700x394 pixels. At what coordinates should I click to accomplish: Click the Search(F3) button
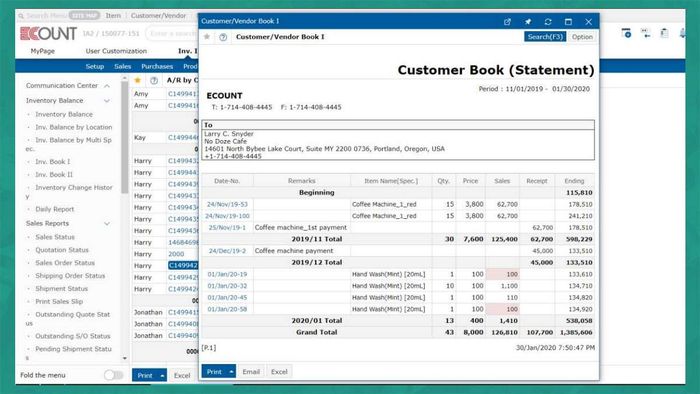click(545, 37)
